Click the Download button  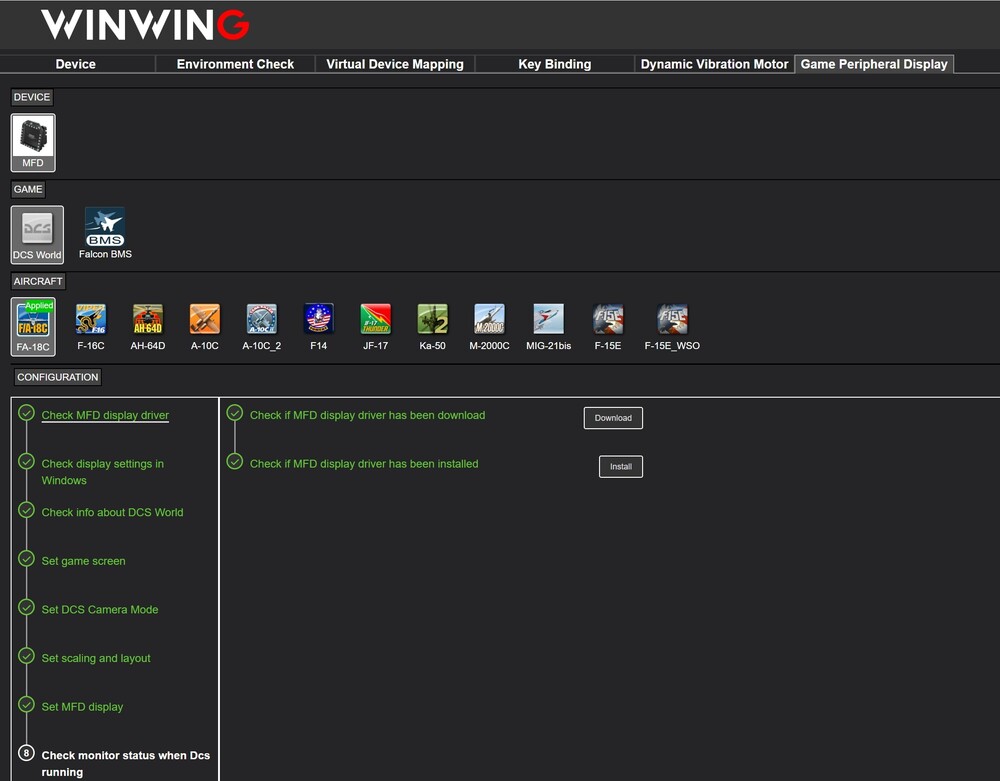coord(613,418)
